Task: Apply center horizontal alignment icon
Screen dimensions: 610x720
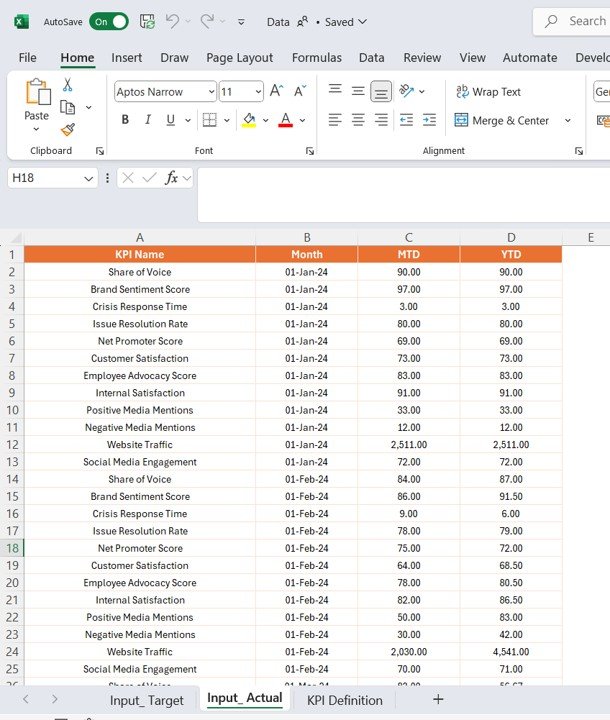Action: point(358,120)
